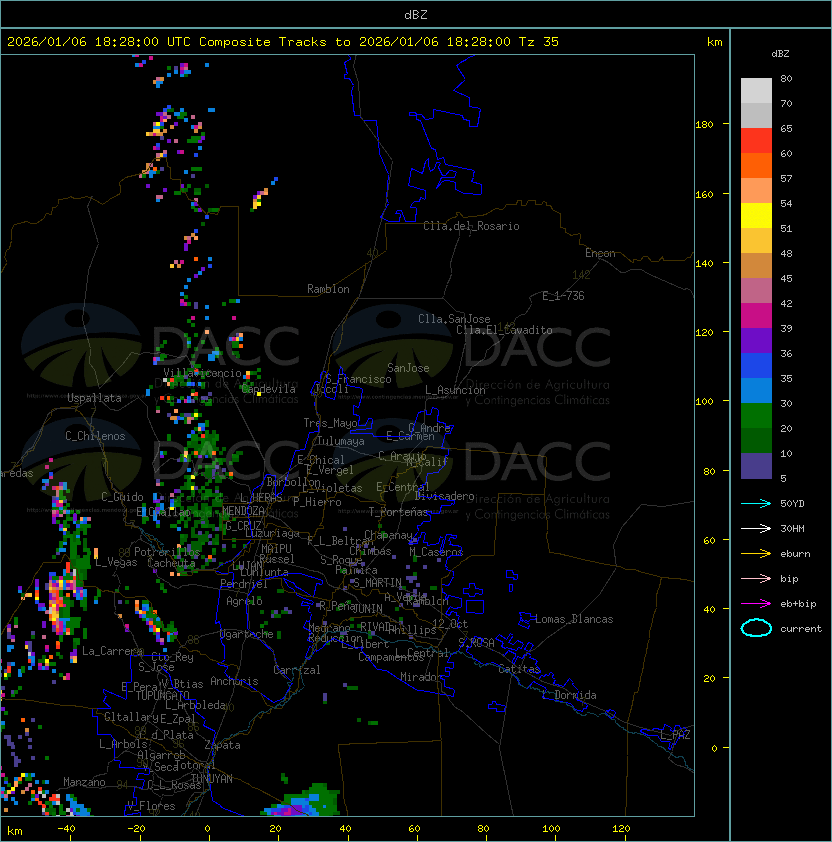Click the 'Manzano' map label
Viewport: 832px width, 842px height.
coord(84,782)
